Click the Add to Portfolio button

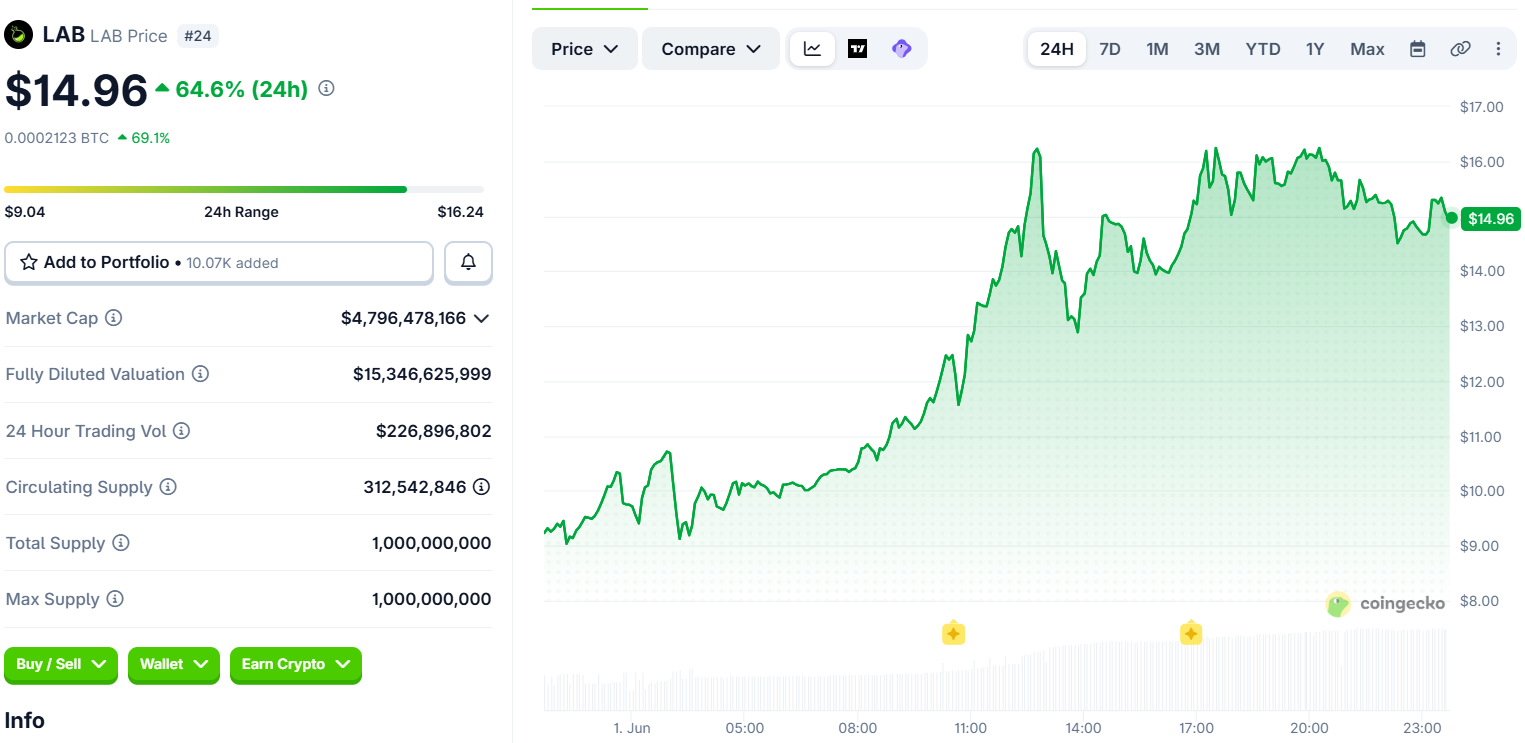pyautogui.click(x=219, y=262)
